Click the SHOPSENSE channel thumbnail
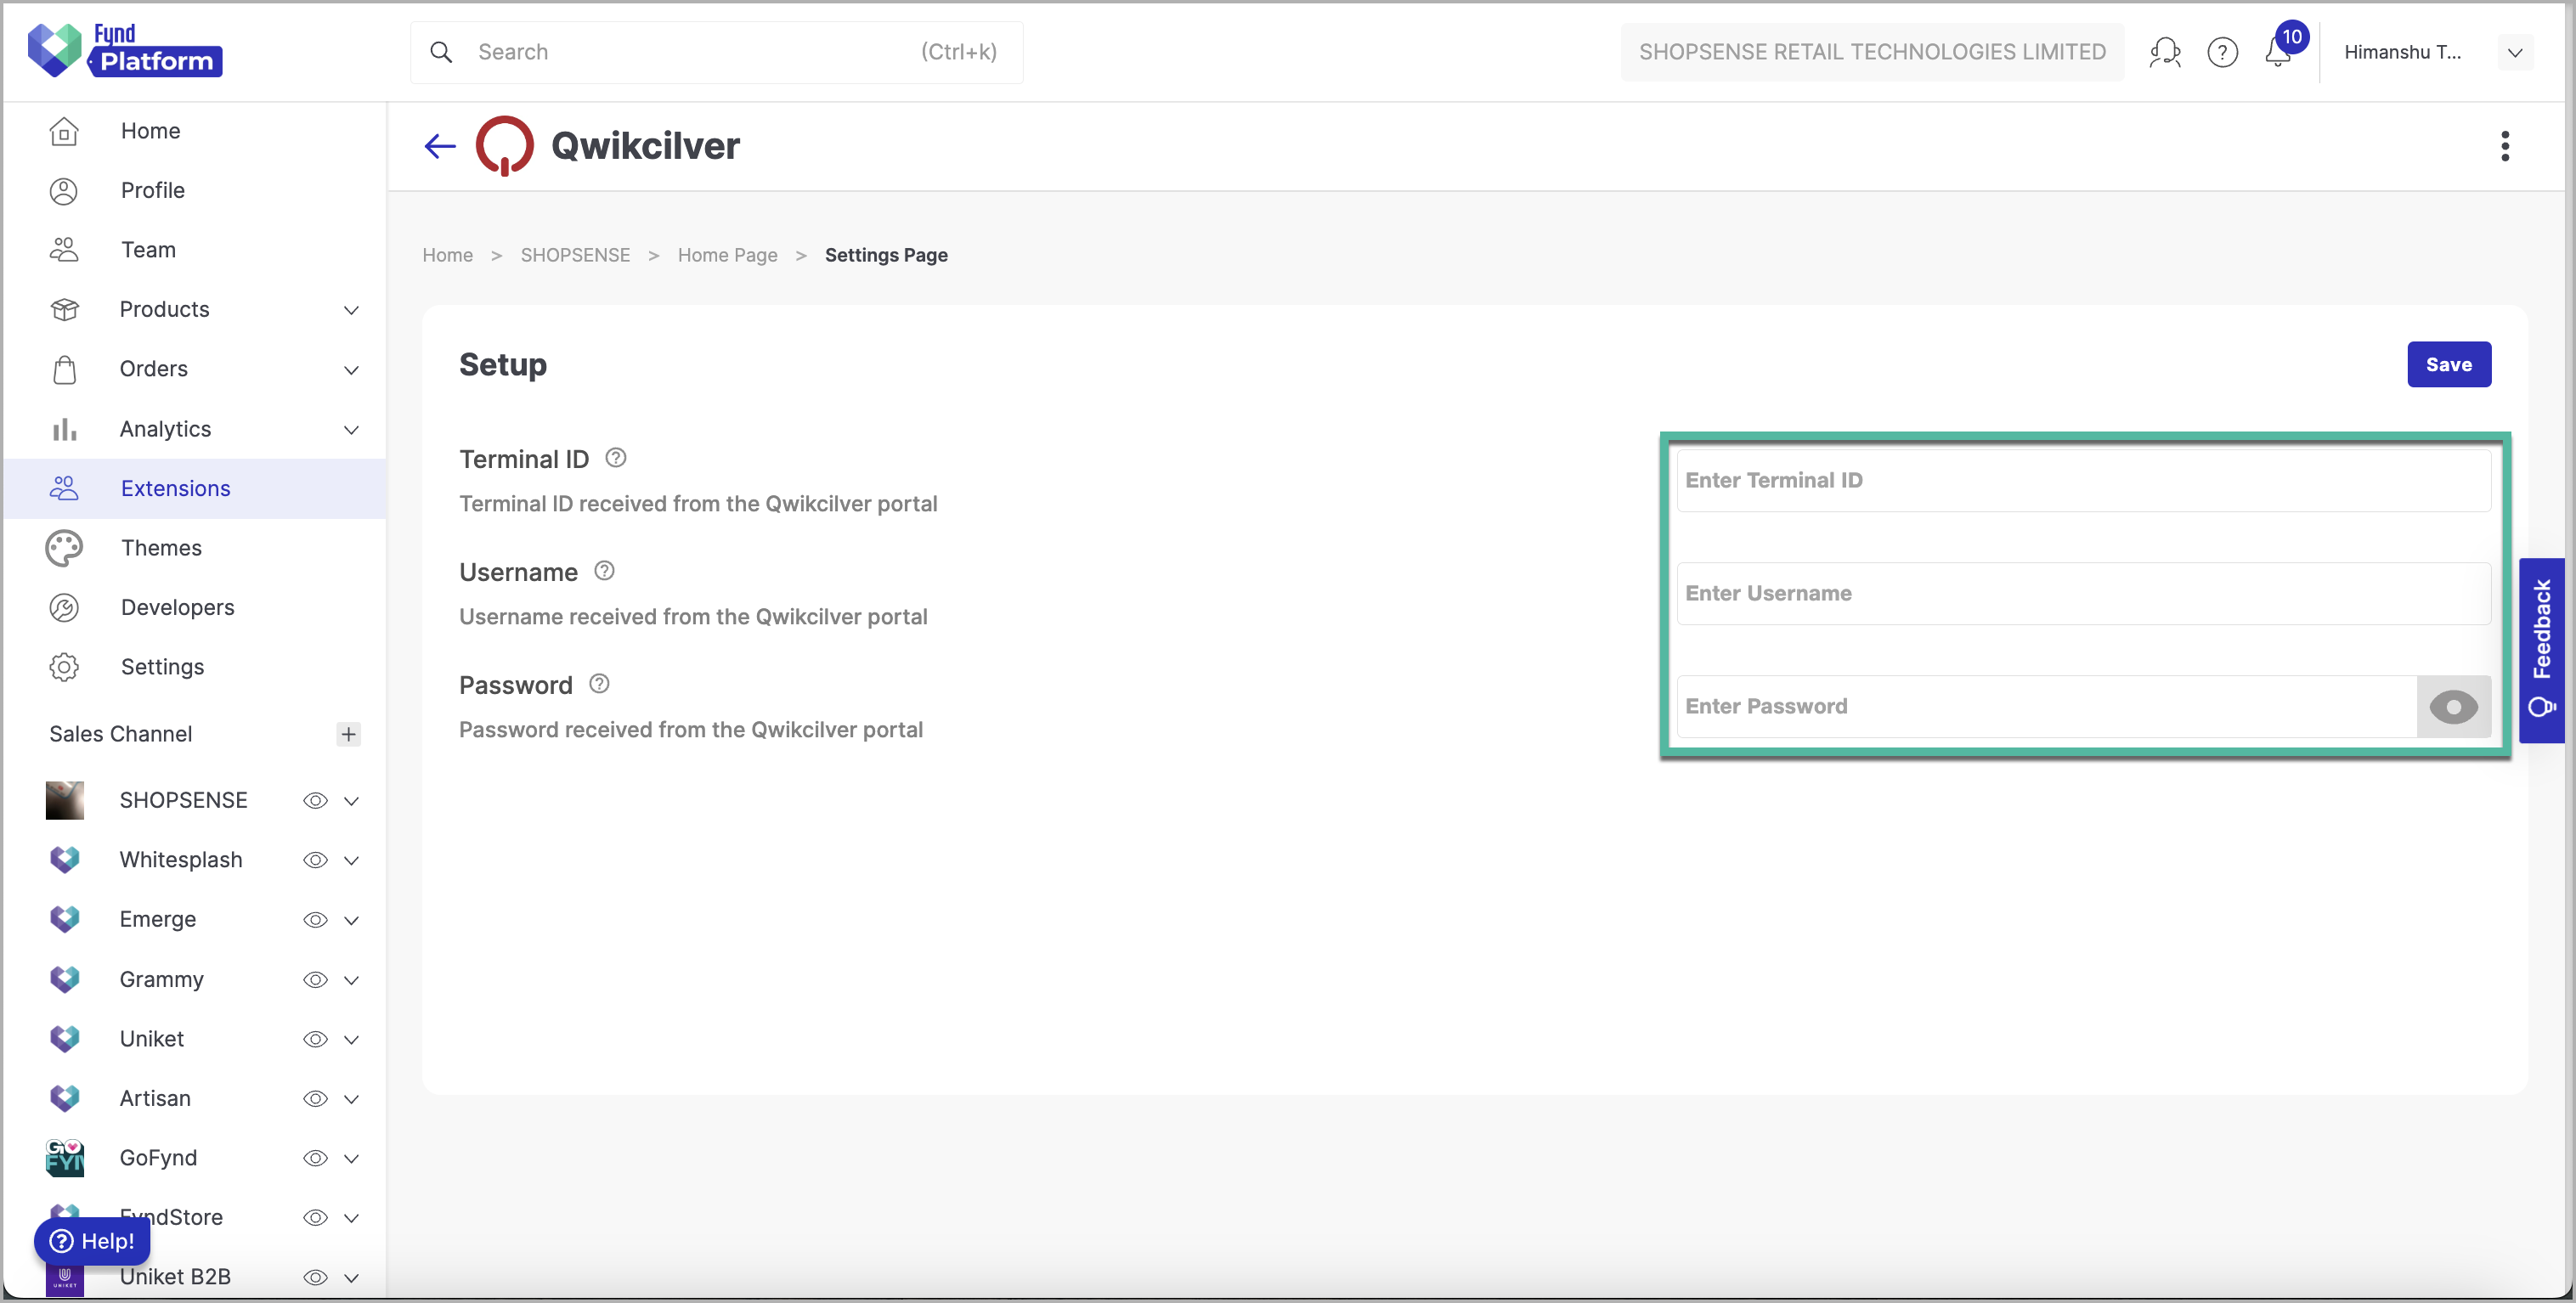This screenshot has width=2576, height=1303. pos(65,800)
